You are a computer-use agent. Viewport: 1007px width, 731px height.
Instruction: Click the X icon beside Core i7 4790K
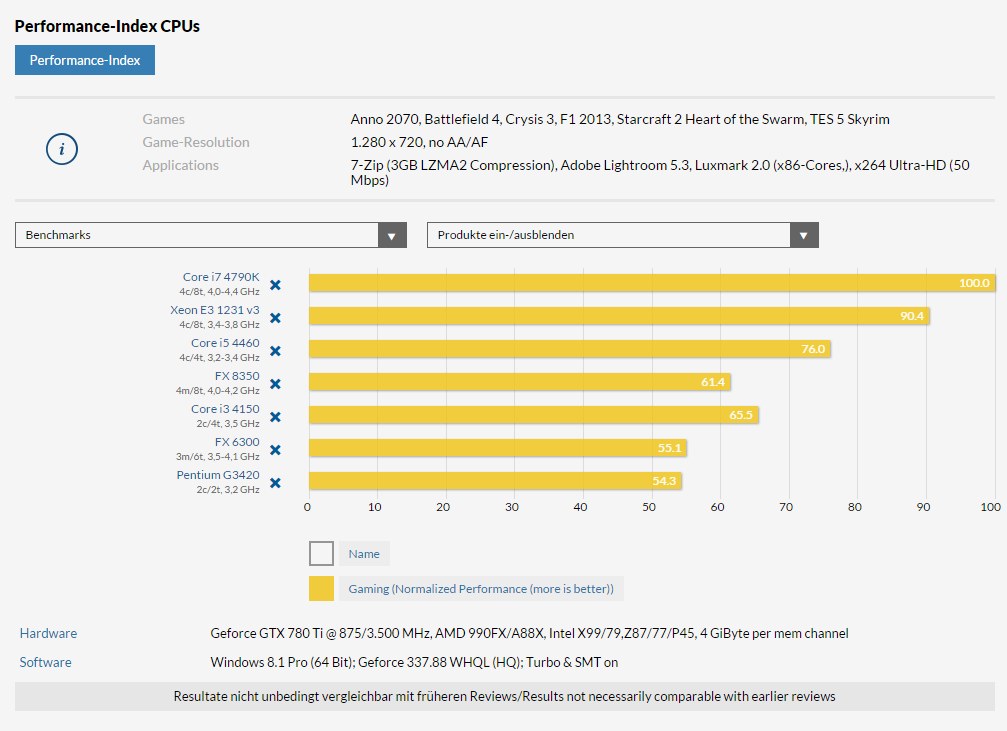[x=274, y=285]
